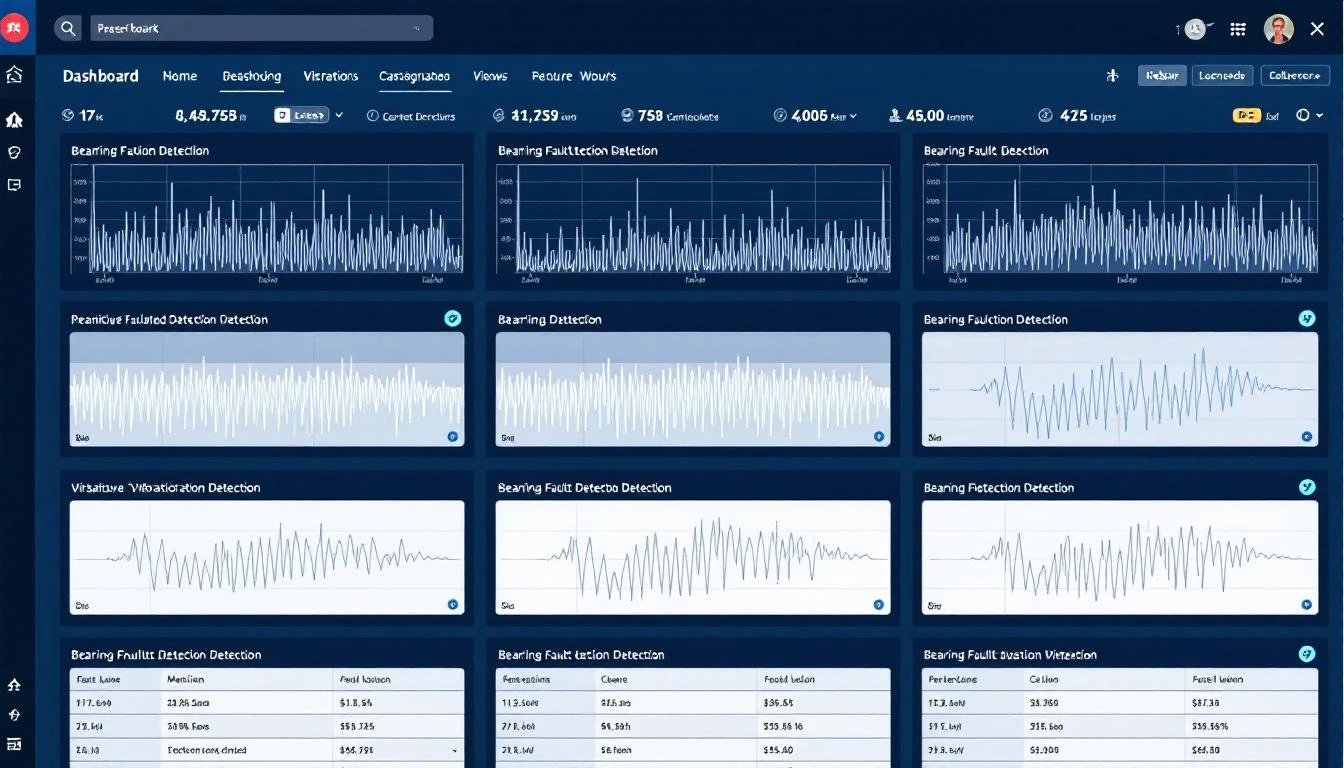This screenshot has height=768, width=1344.
Task: Click the Locneeds button at top right
Action: click(1222, 75)
